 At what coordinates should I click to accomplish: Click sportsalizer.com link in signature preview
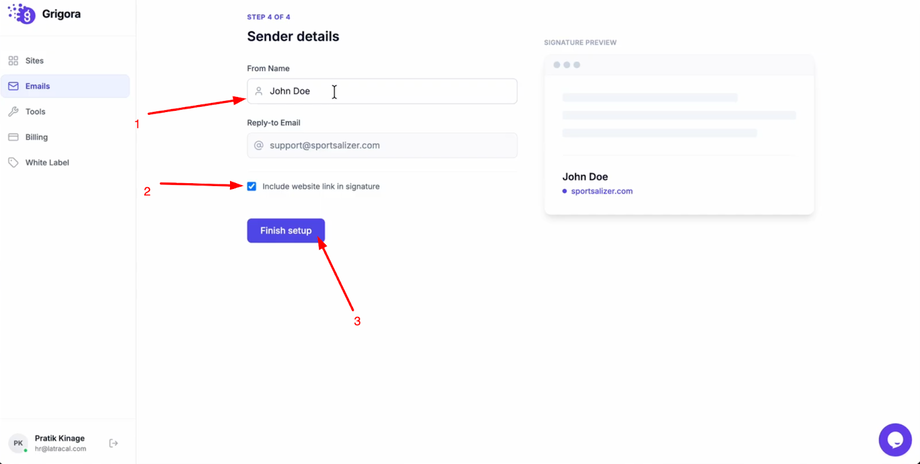click(601, 191)
